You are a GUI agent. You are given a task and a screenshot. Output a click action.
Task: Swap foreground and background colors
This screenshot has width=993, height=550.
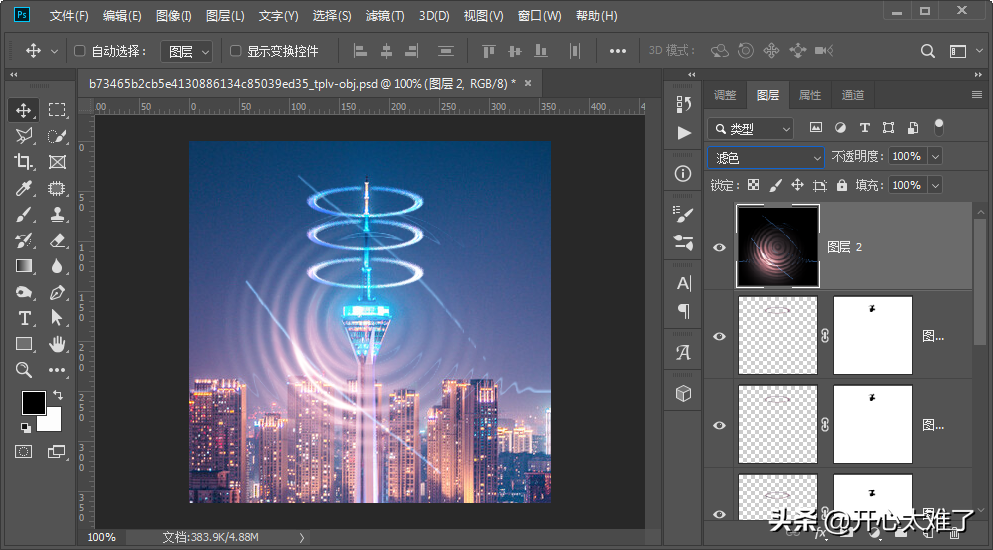coord(58,395)
